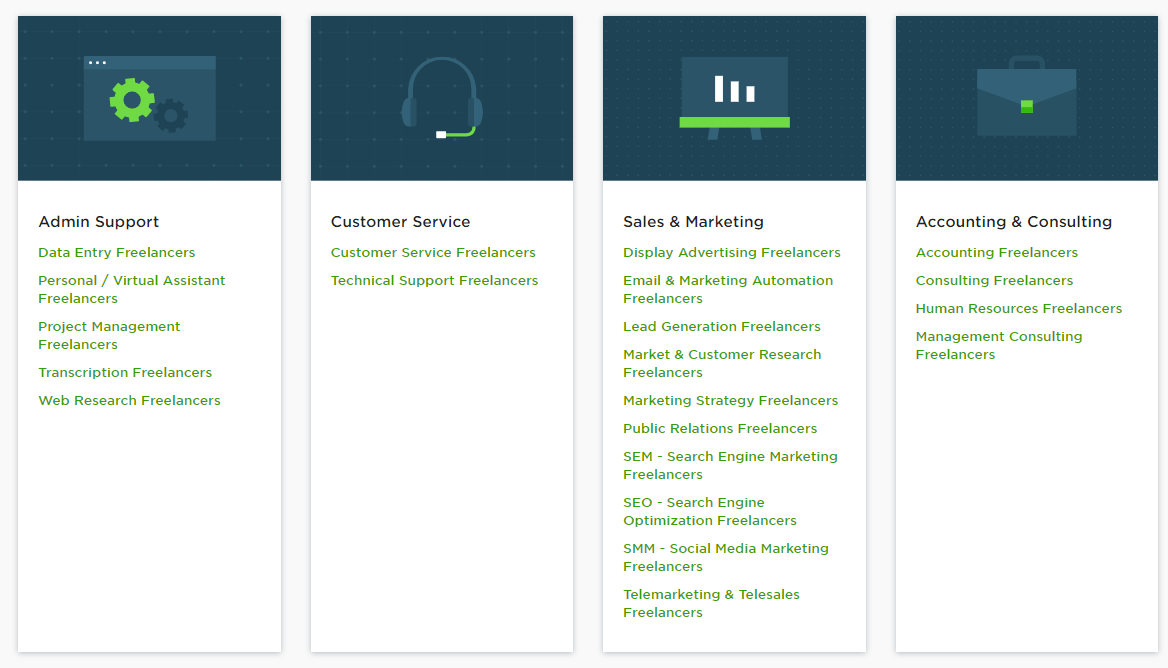Click Public Relations Freelancers
The image size is (1168, 668).
click(x=720, y=429)
